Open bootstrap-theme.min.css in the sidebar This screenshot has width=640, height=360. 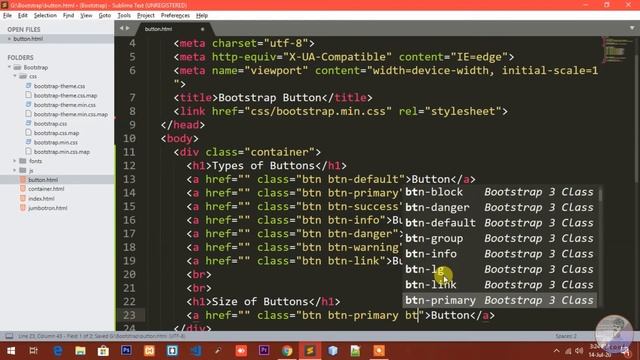tap(64, 105)
